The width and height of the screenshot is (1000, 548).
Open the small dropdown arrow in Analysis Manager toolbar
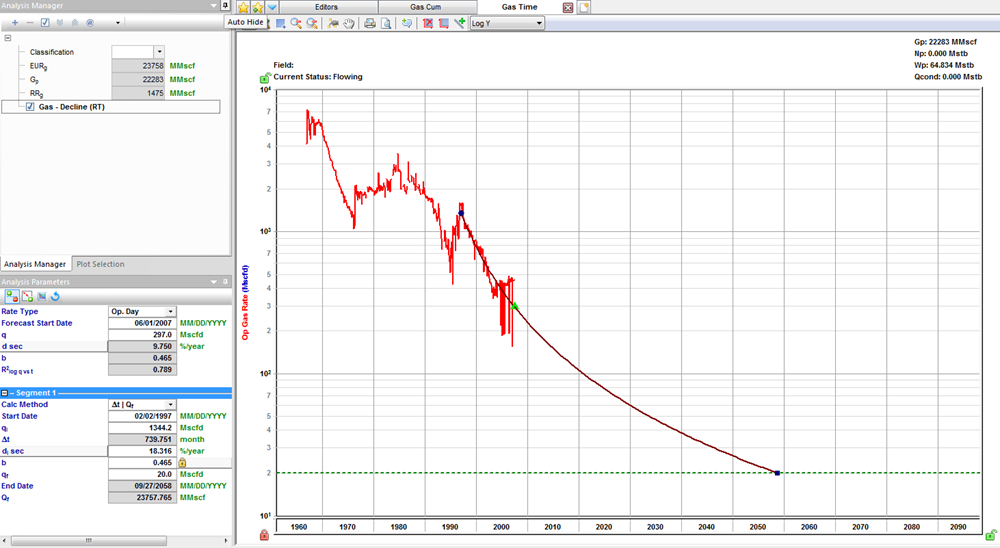118,23
